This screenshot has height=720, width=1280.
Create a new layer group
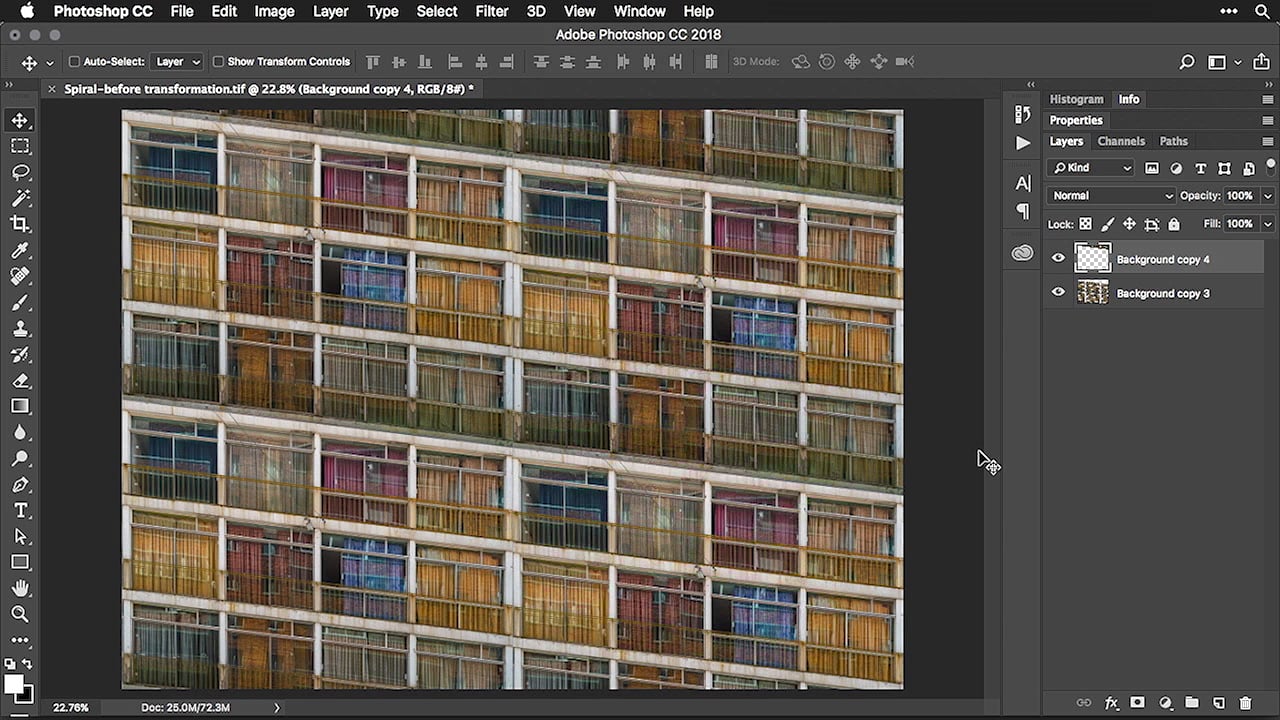coord(1192,703)
